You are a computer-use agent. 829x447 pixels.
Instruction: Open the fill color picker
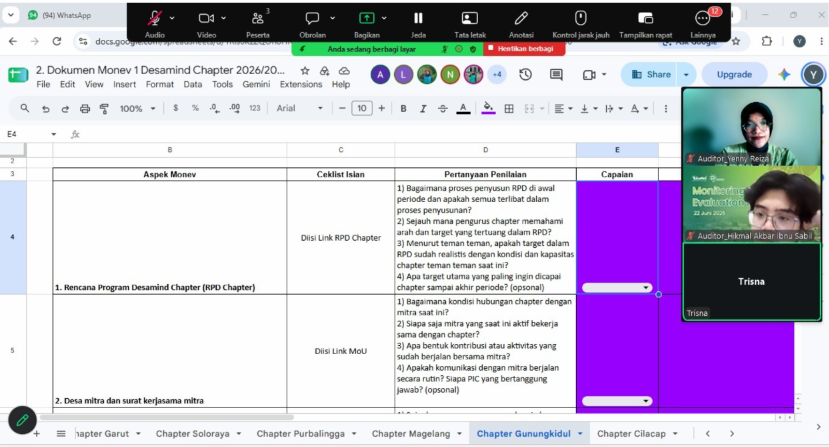click(489, 108)
